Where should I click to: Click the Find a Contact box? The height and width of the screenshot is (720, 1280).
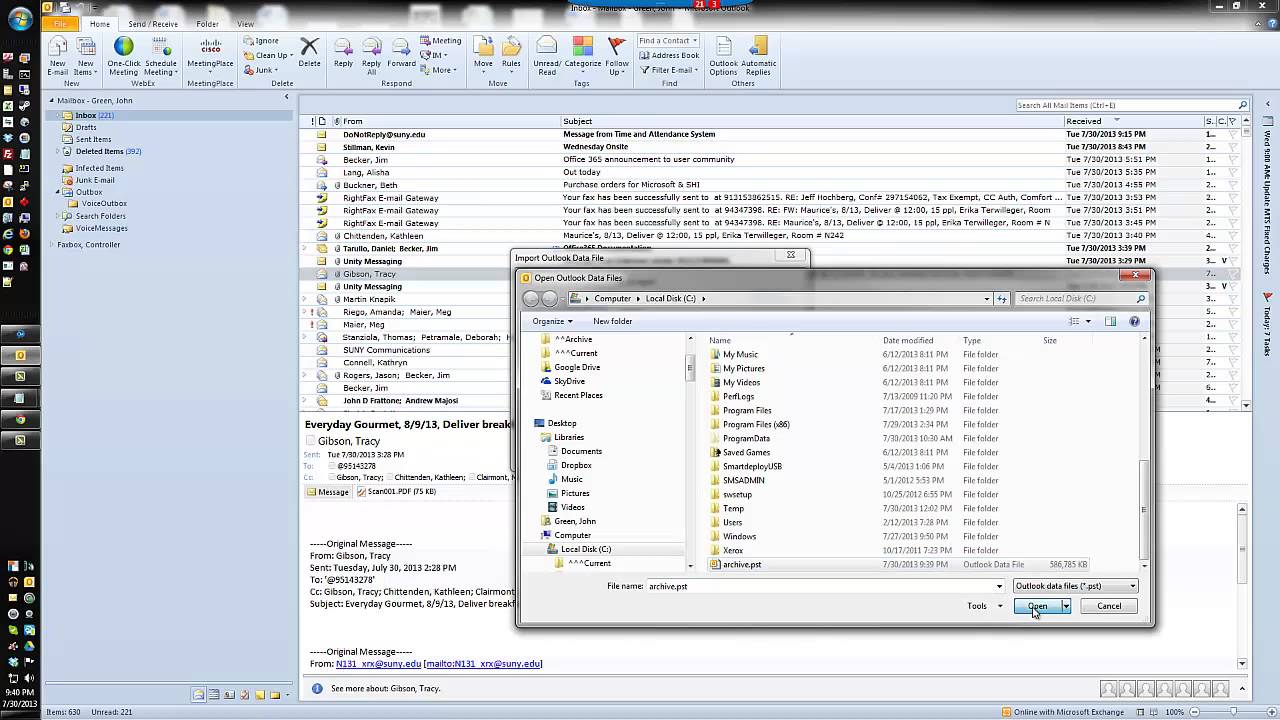point(669,41)
